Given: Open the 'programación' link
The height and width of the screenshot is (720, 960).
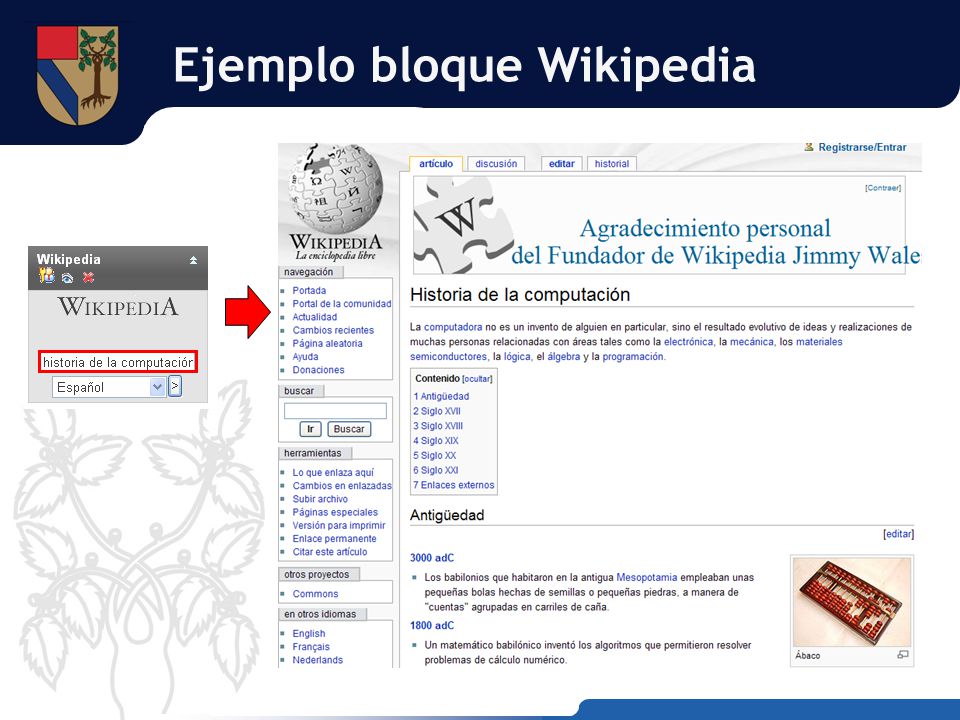Looking at the screenshot, I should [x=633, y=356].
